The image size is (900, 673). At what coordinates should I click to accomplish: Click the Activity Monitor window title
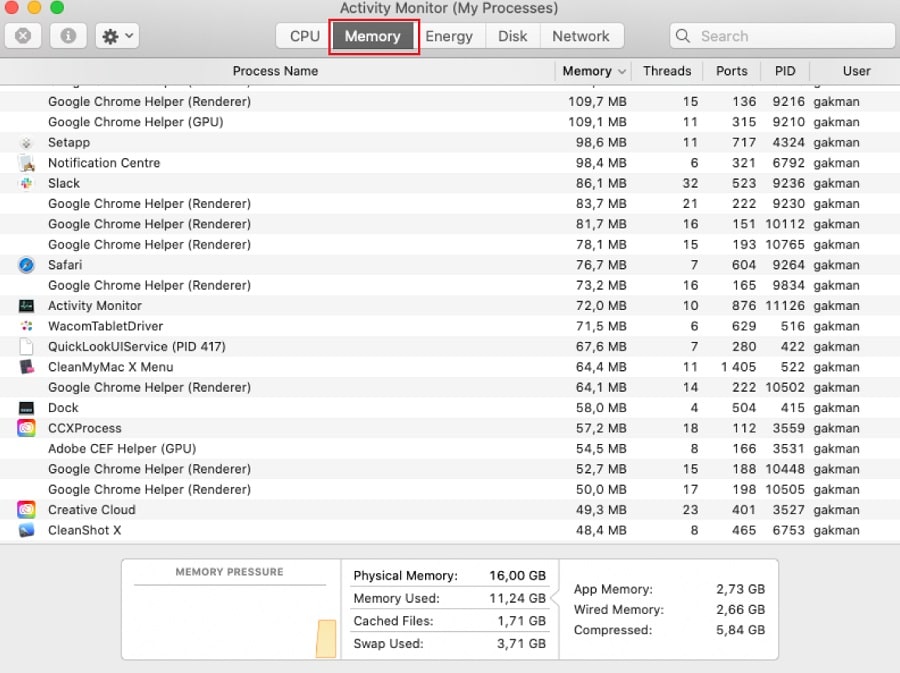[x=449, y=8]
